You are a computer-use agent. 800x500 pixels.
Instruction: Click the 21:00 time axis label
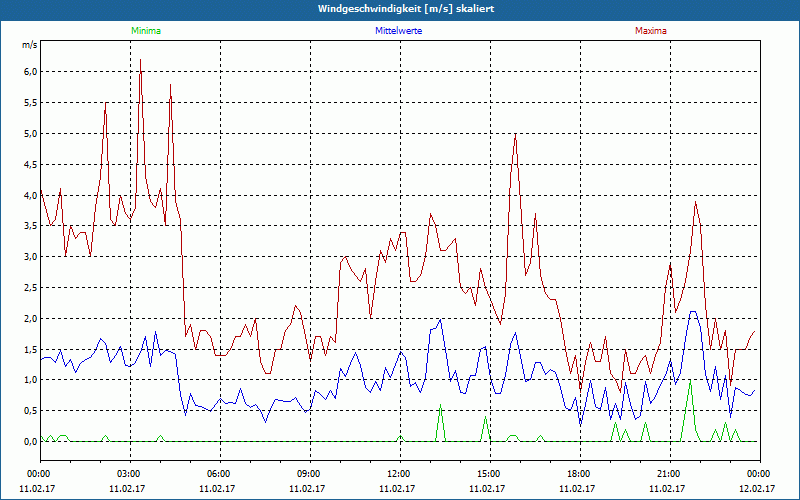[x=670, y=474]
